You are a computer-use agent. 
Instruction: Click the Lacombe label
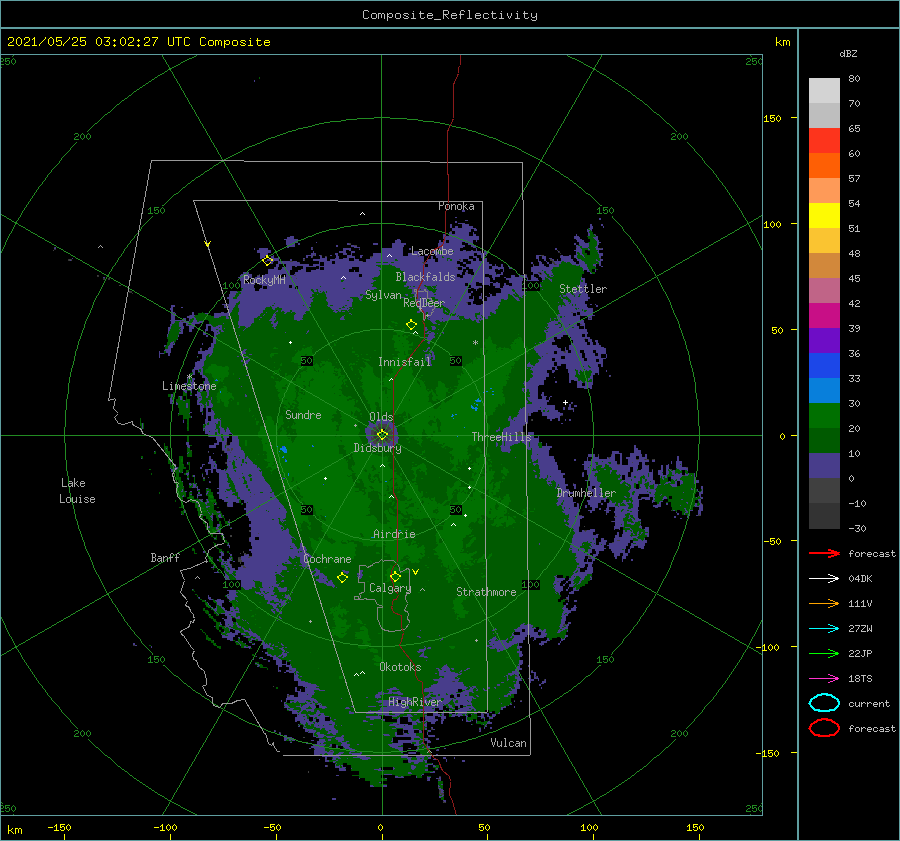pos(432,251)
